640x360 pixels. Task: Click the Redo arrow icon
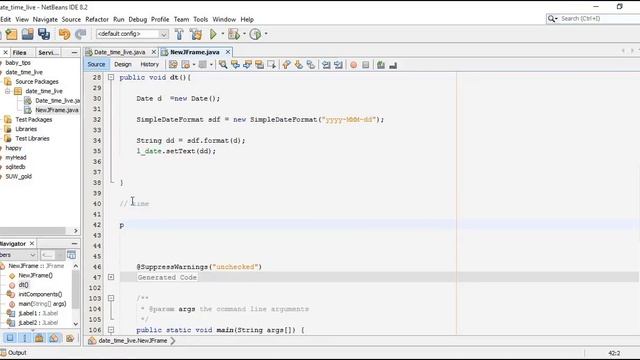click(80, 34)
